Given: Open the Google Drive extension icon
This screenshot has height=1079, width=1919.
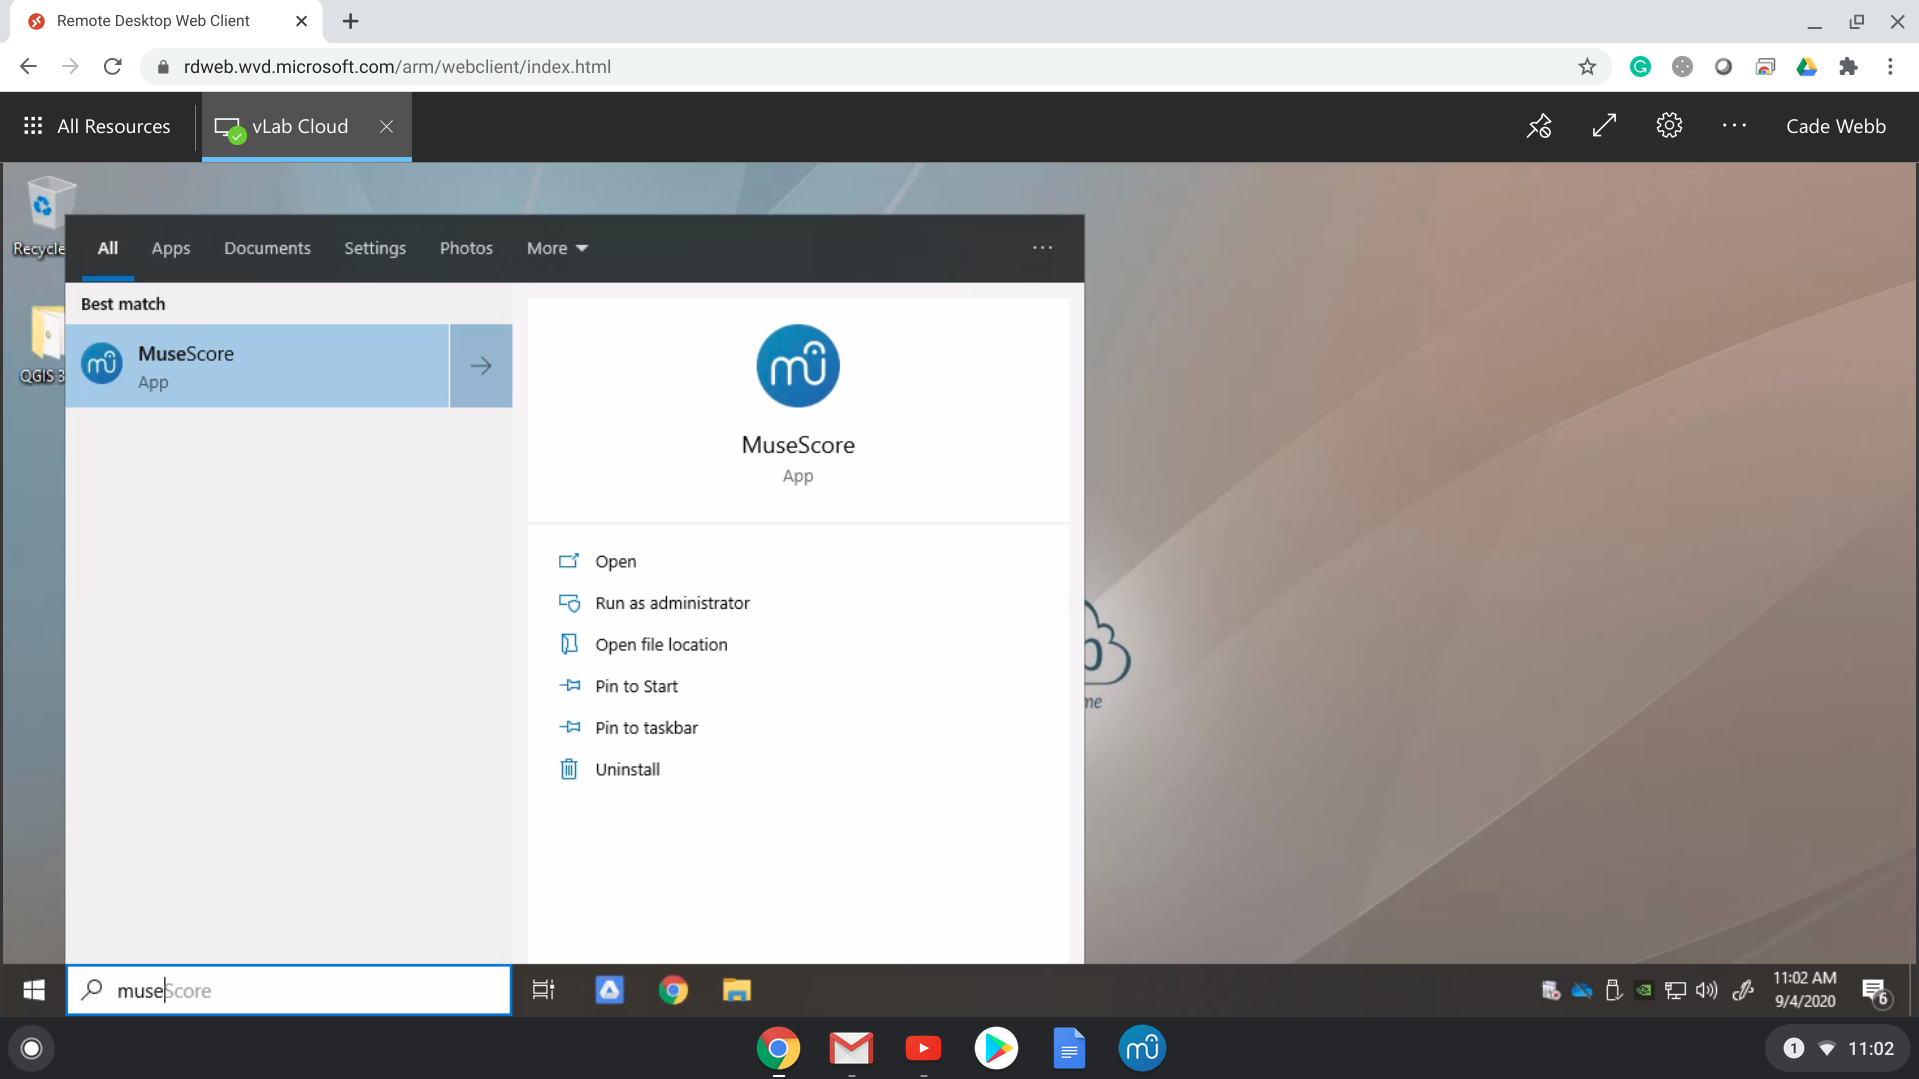Looking at the screenshot, I should (x=1806, y=67).
